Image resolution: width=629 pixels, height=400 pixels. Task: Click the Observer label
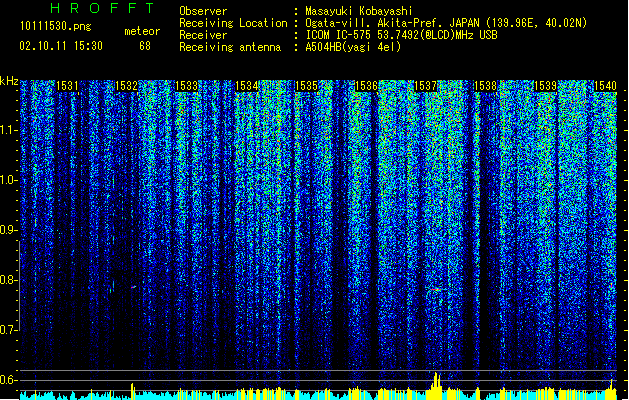(203, 11)
